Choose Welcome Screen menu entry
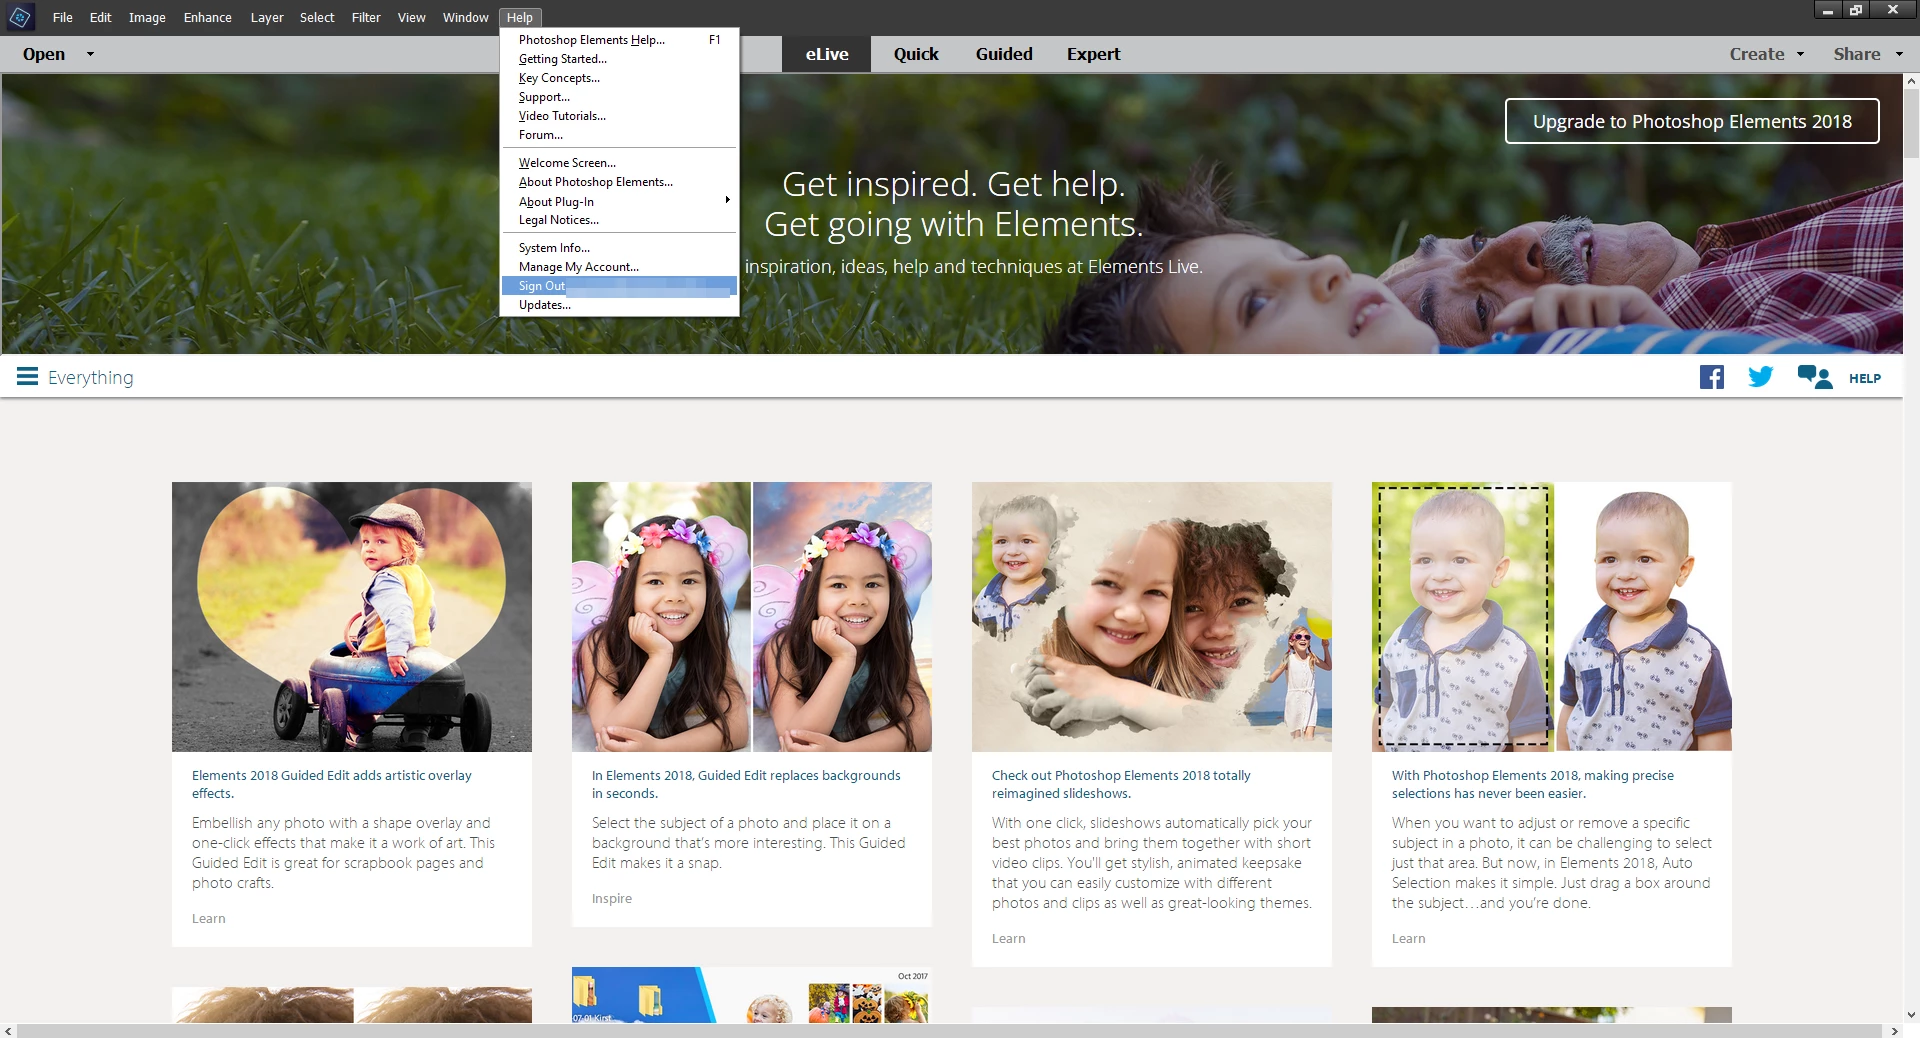1920x1038 pixels. click(619, 163)
